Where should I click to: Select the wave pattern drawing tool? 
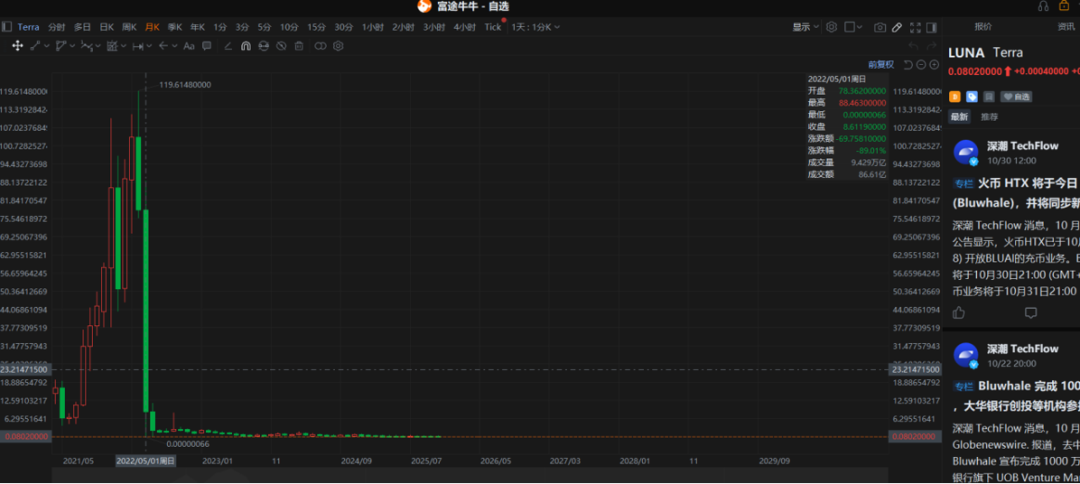87,46
